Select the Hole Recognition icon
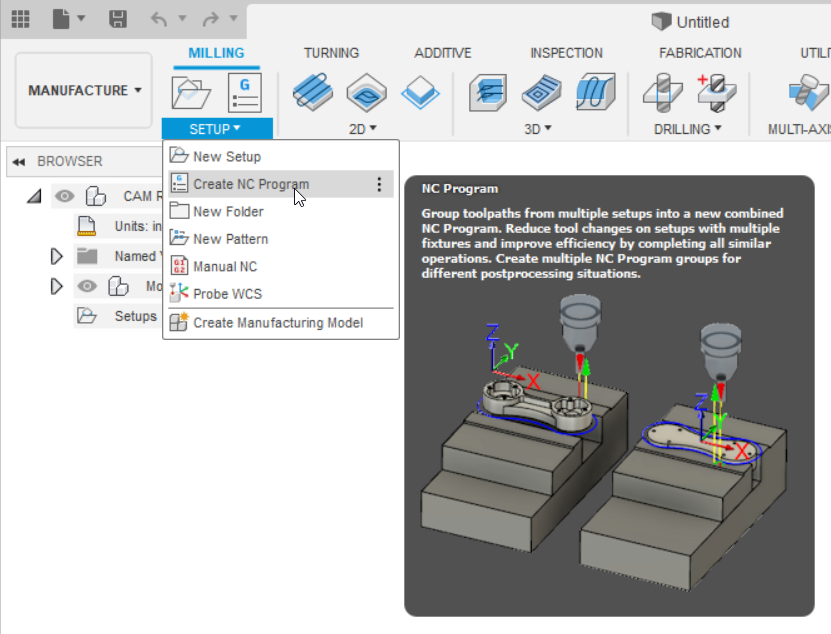 [x=717, y=93]
